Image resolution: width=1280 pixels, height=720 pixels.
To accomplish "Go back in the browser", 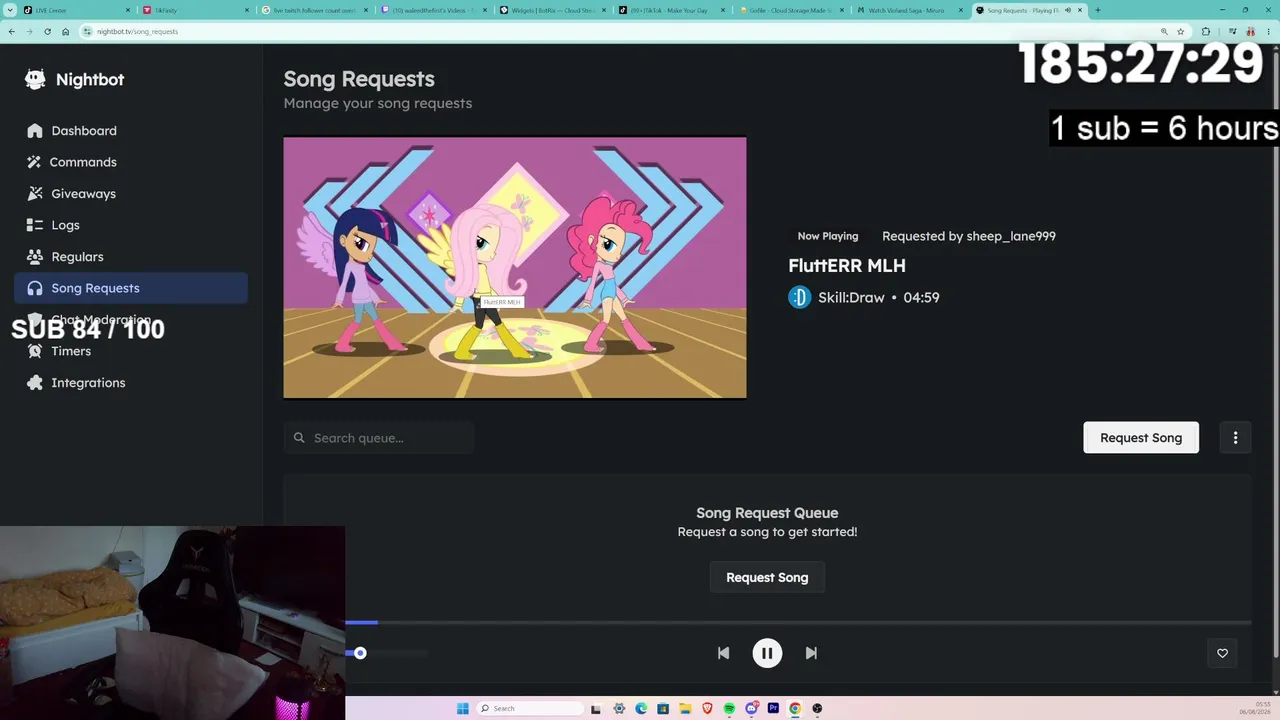I will pos(11,32).
